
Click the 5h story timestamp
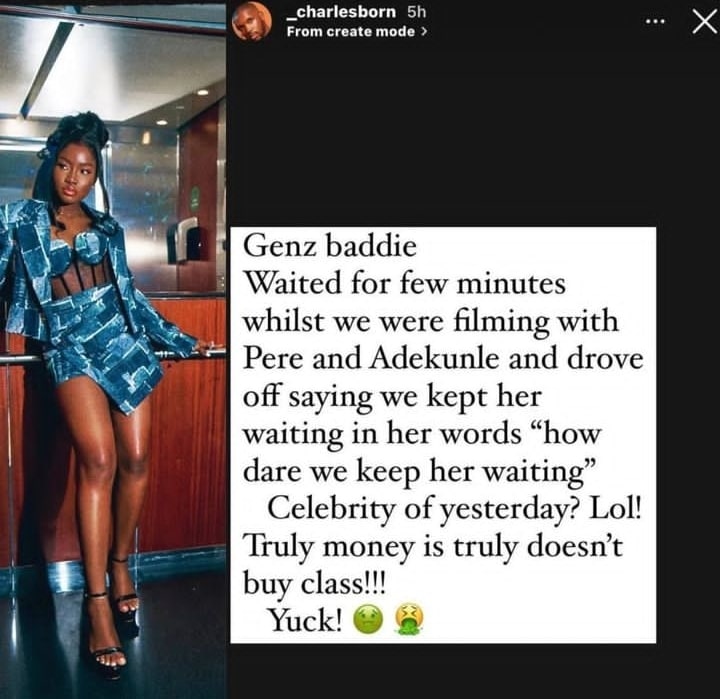pos(418,13)
